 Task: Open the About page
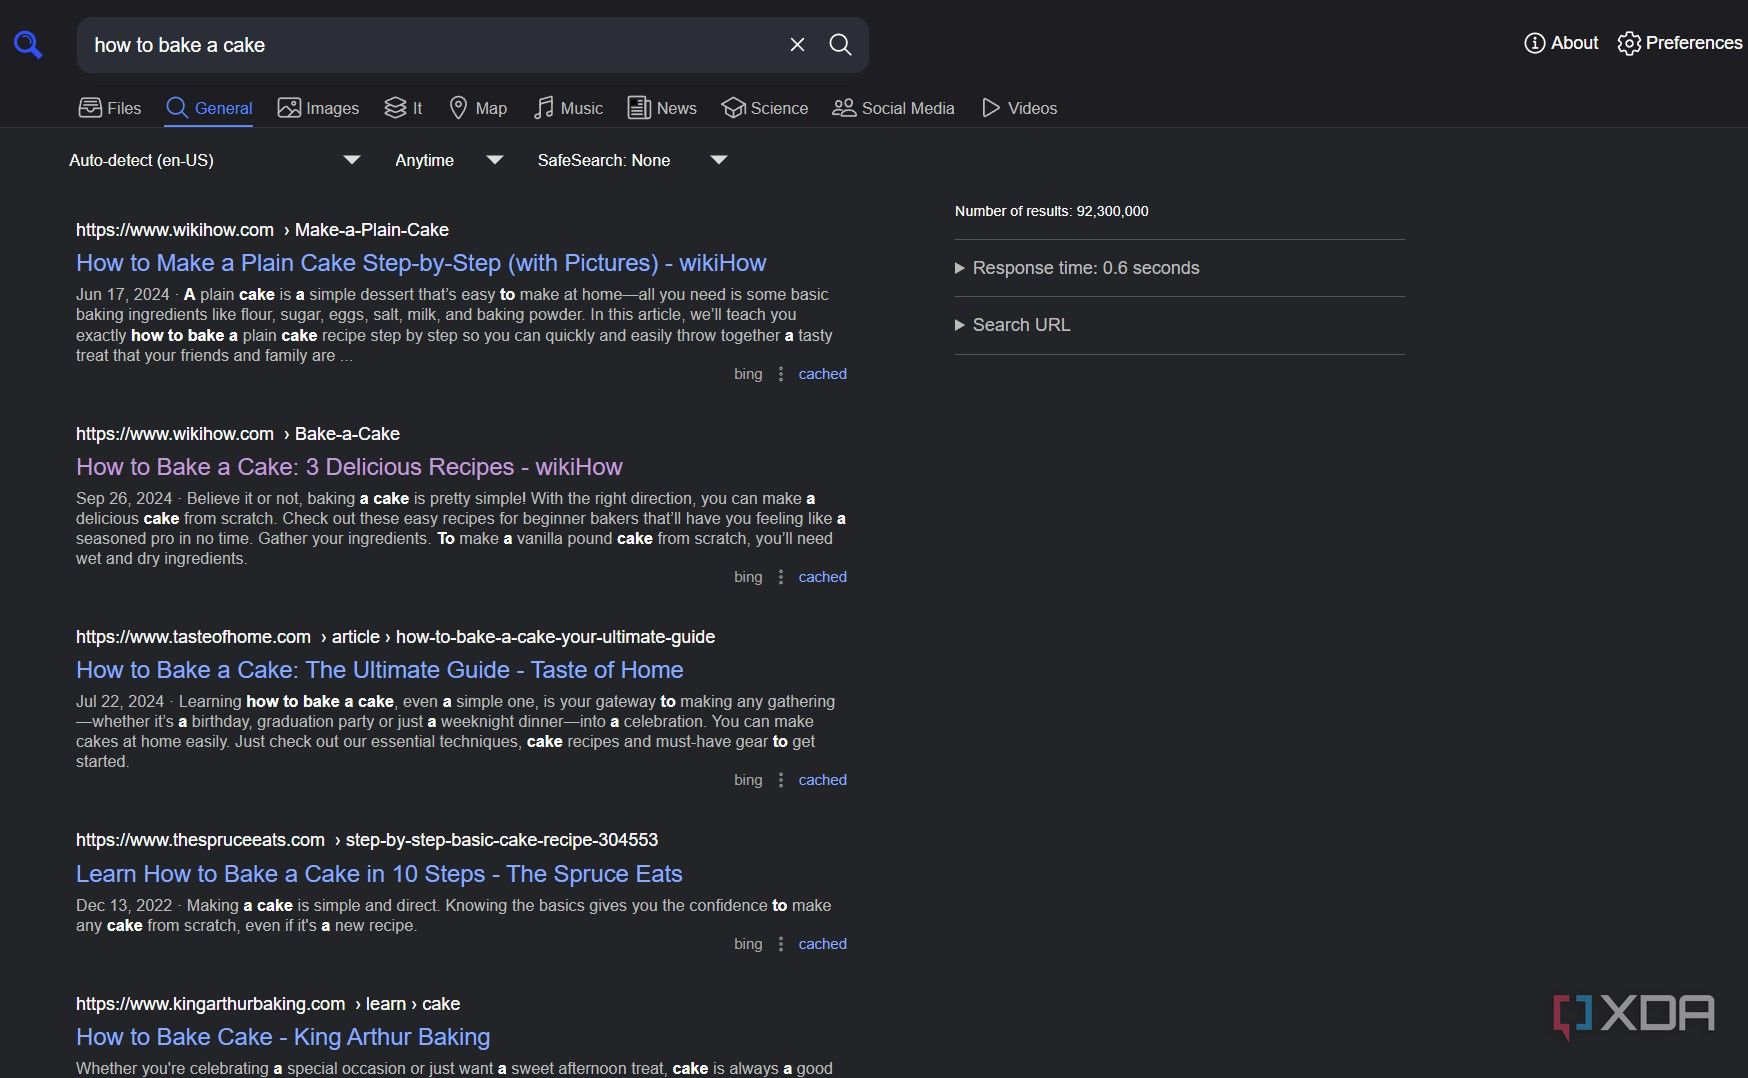pyautogui.click(x=1561, y=43)
